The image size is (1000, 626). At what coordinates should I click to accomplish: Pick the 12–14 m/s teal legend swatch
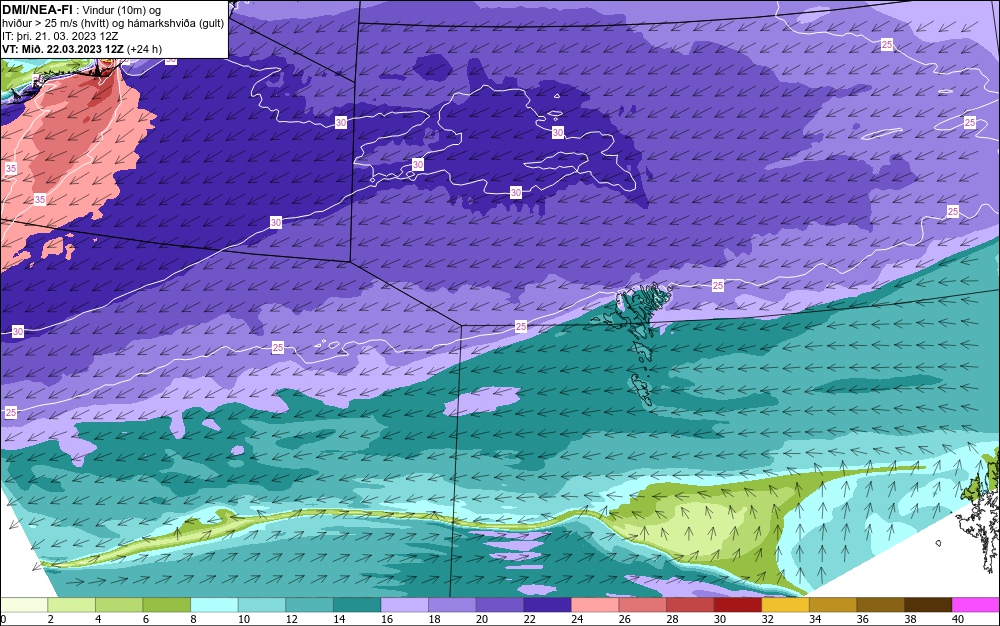click(309, 605)
